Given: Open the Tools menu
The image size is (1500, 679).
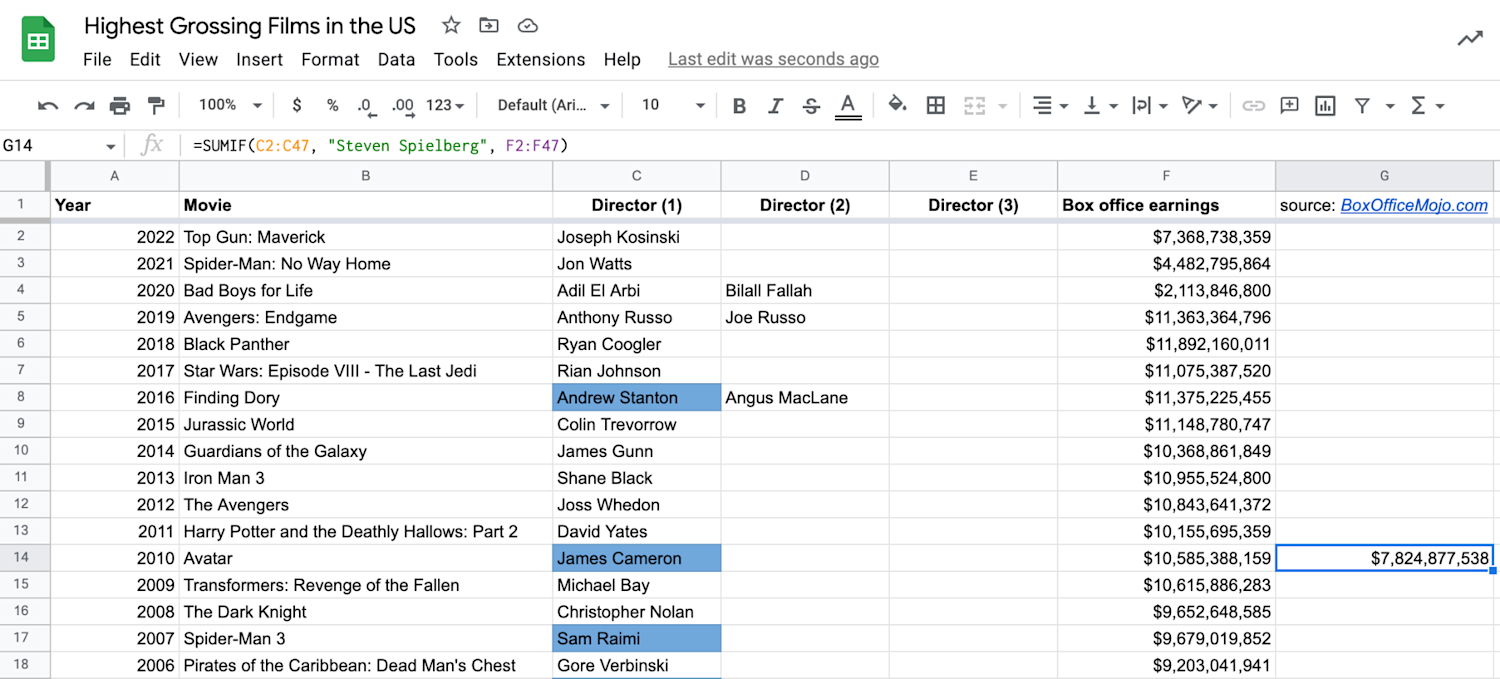Looking at the screenshot, I should (x=455, y=60).
